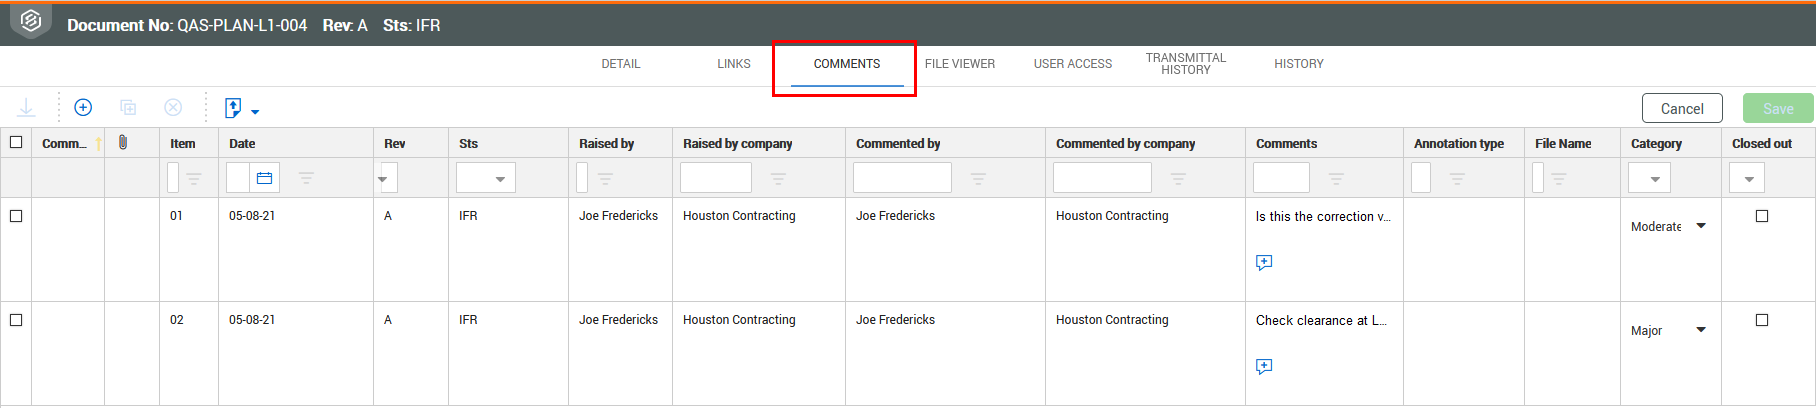Viewport: 1816px width, 408px height.
Task: Expand the Sts filter dropdown
Action: (x=499, y=178)
